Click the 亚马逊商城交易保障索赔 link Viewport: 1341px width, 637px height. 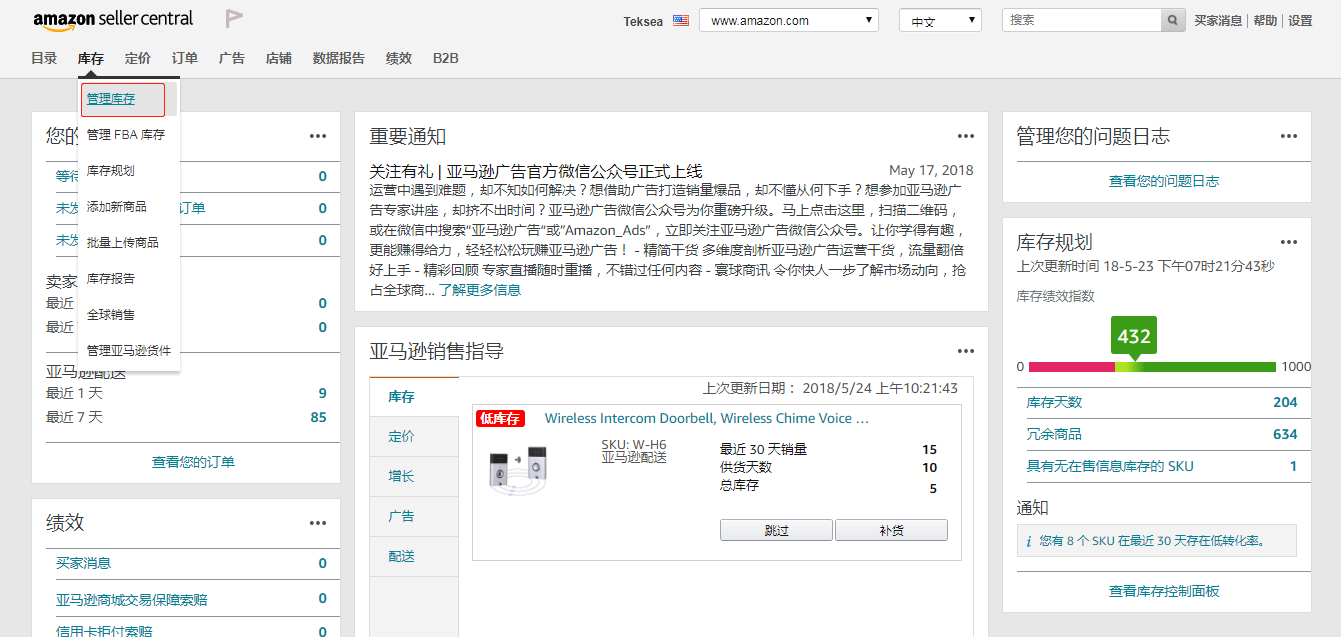tap(132, 599)
